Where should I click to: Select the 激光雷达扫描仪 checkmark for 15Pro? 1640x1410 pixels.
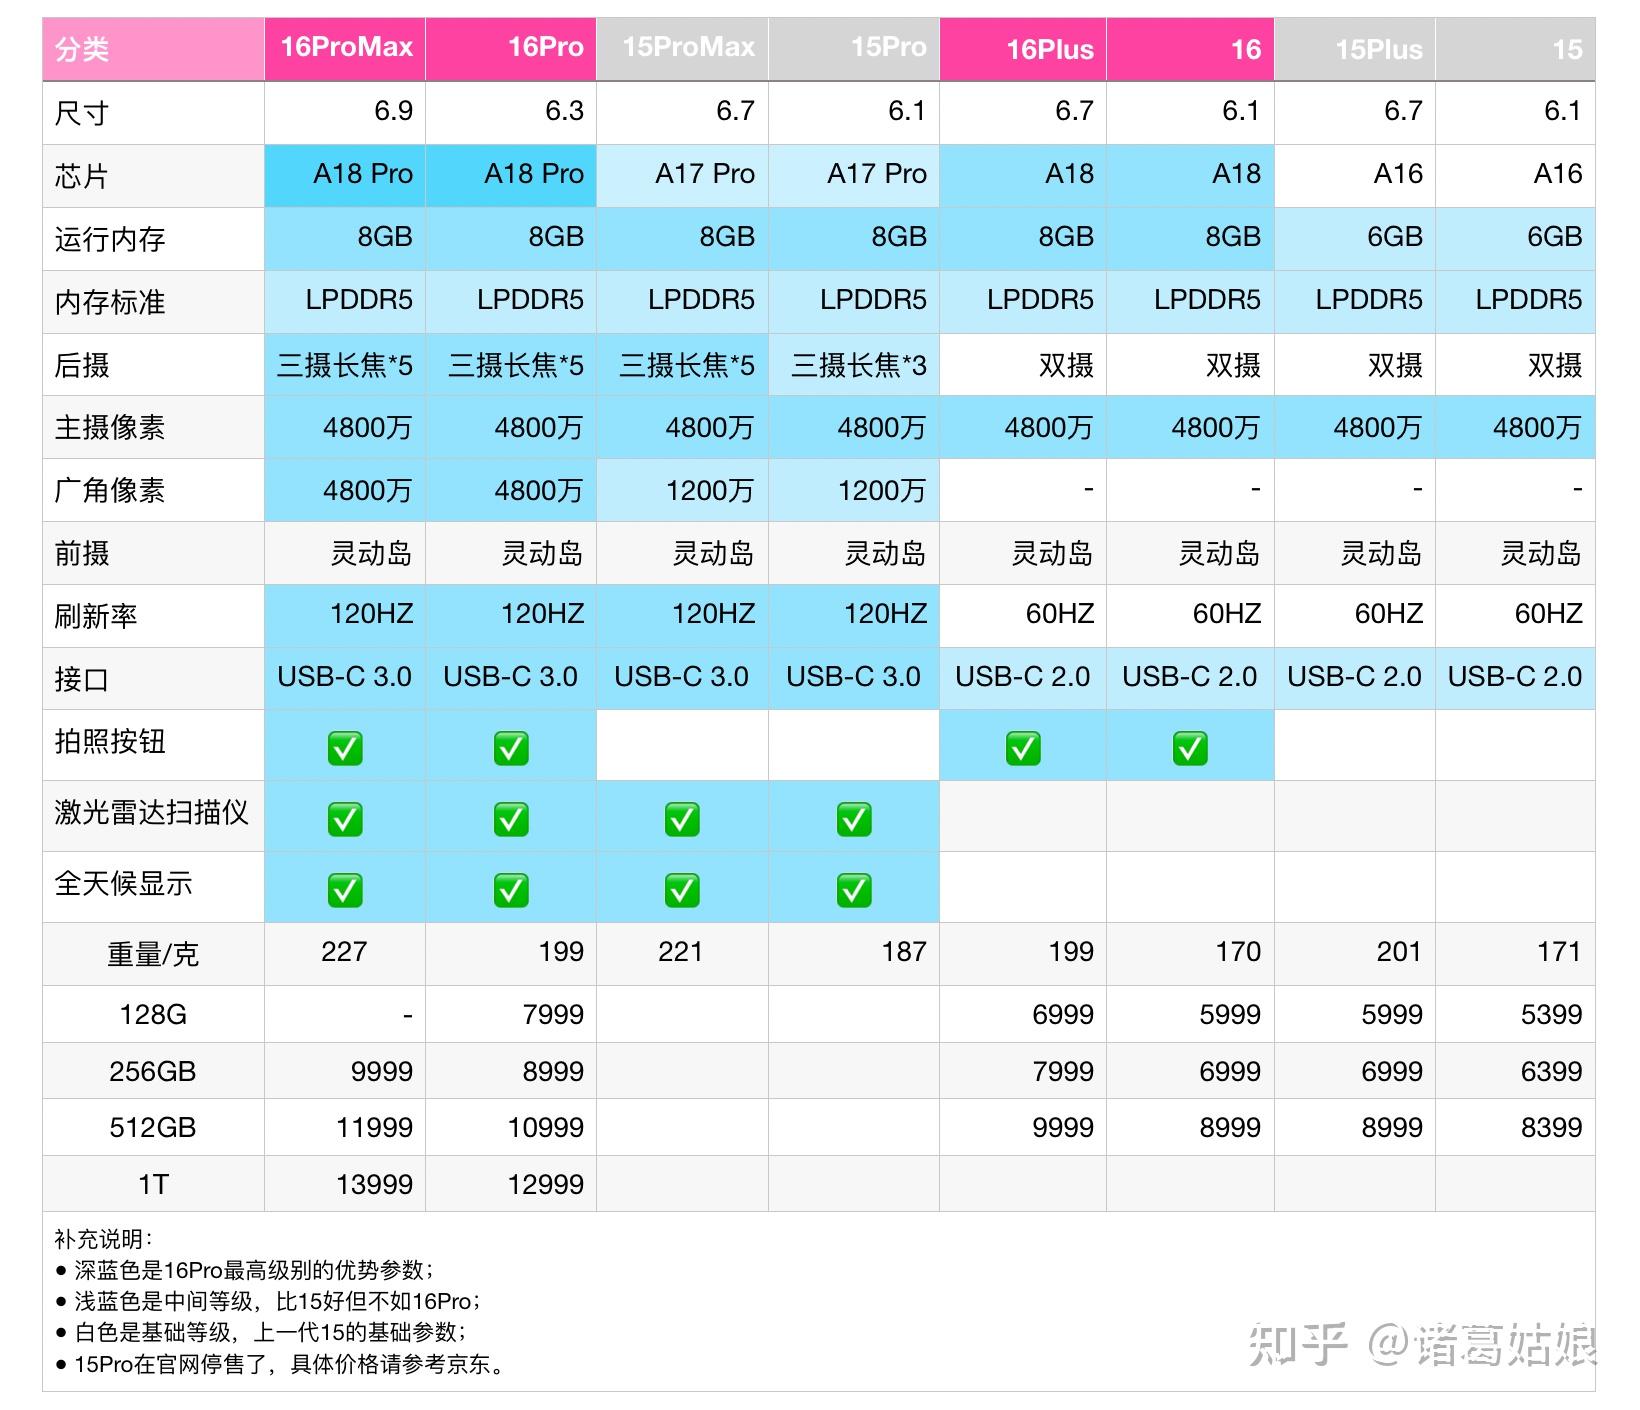coord(854,819)
